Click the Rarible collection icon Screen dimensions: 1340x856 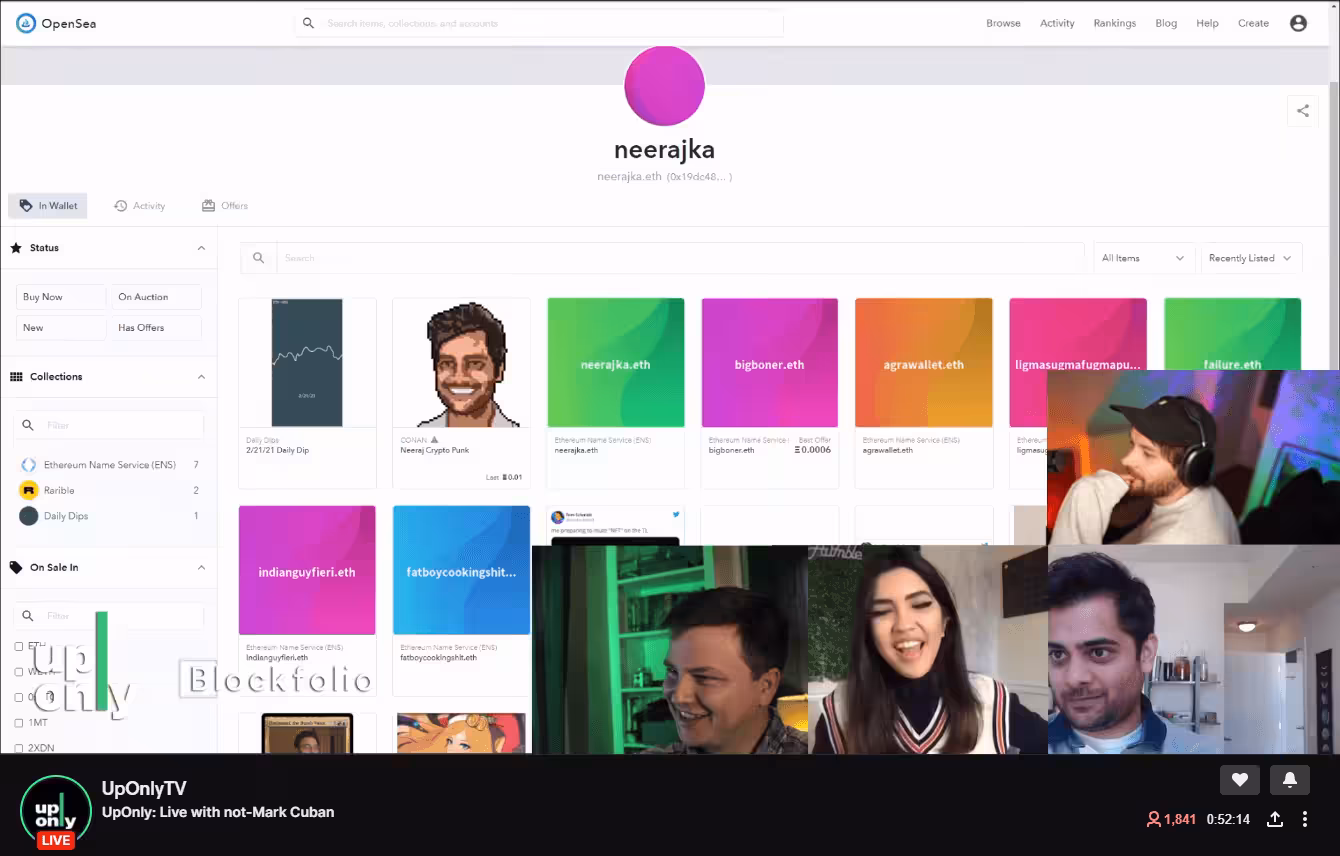tap(28, 490)
